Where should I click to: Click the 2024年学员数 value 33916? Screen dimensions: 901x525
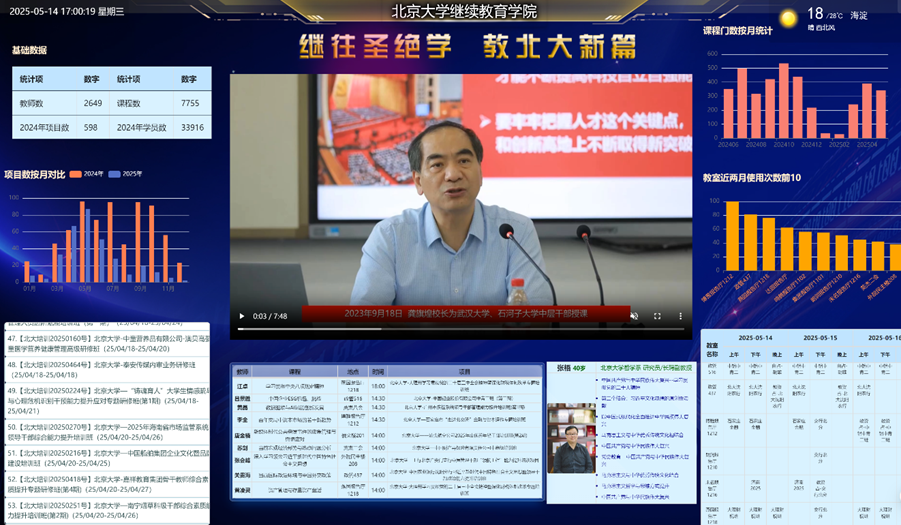[x=192, y=128]
